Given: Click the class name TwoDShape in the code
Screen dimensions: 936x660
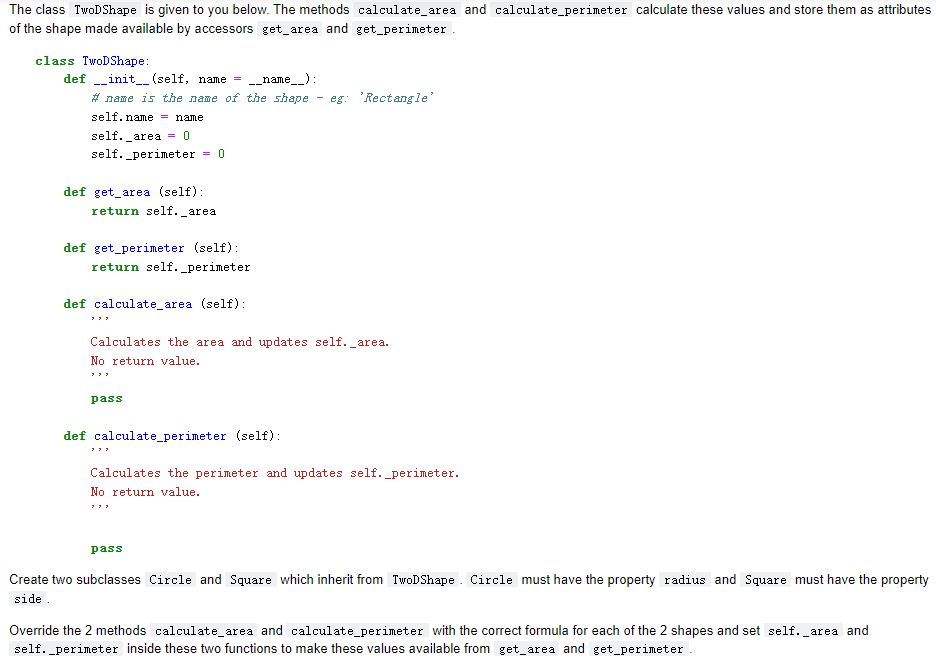Looking at the screenshot, I should tap(113, 60).
